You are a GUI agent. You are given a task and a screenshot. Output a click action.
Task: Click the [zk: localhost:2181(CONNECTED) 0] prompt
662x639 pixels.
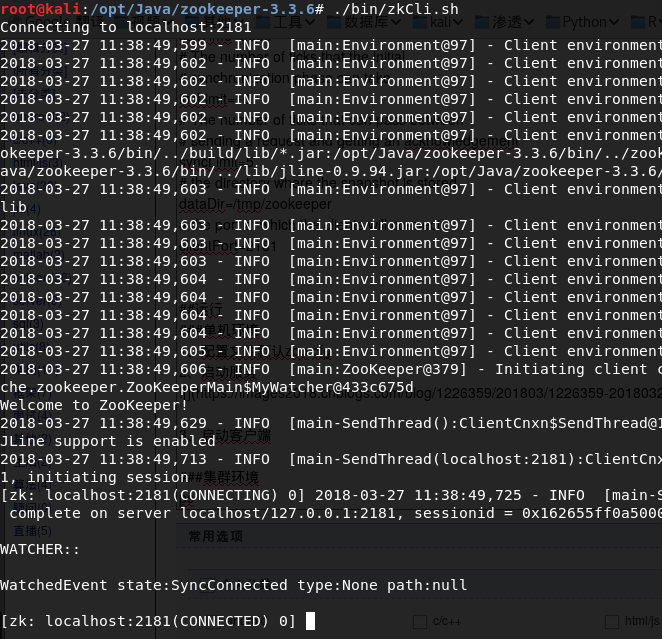tap(148, 621)
